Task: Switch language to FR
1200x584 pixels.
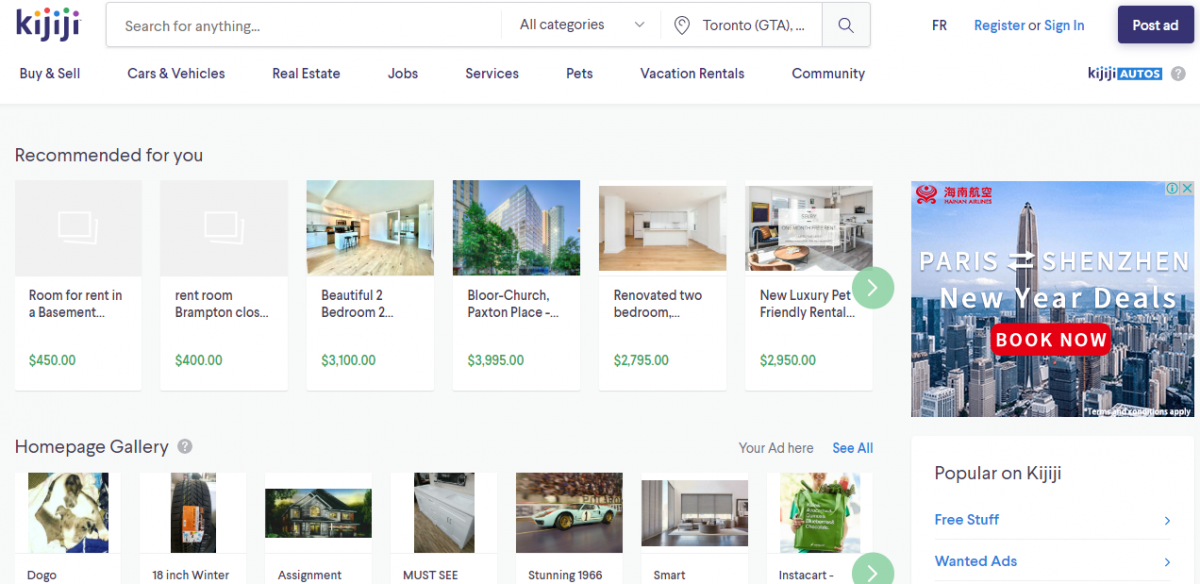Action: pos(939,25)
